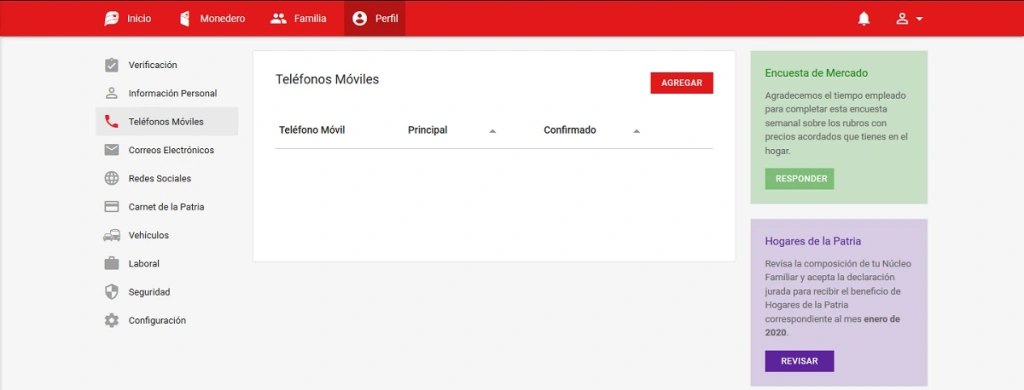Screen dimensions: 1024x390
Task: Click the Redes Sociales globe icon
Action: point(112,178)
